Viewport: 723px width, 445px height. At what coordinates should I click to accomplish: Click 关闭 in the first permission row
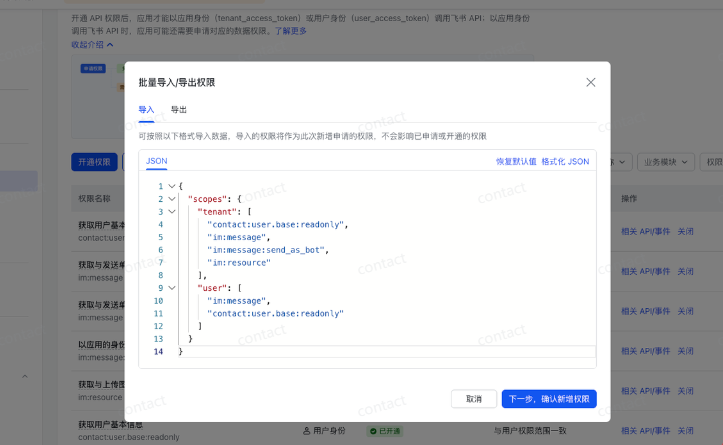[685, 231]
